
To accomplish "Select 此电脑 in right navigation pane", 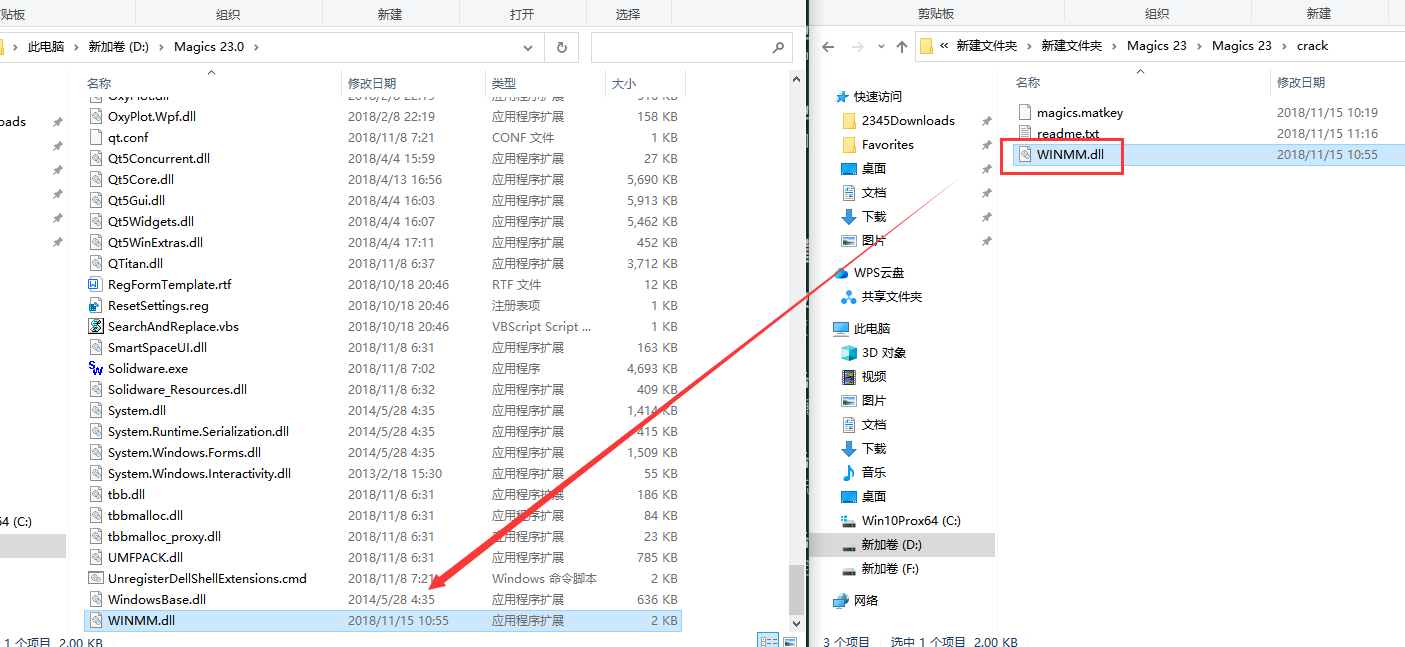I will pos(872,328).
